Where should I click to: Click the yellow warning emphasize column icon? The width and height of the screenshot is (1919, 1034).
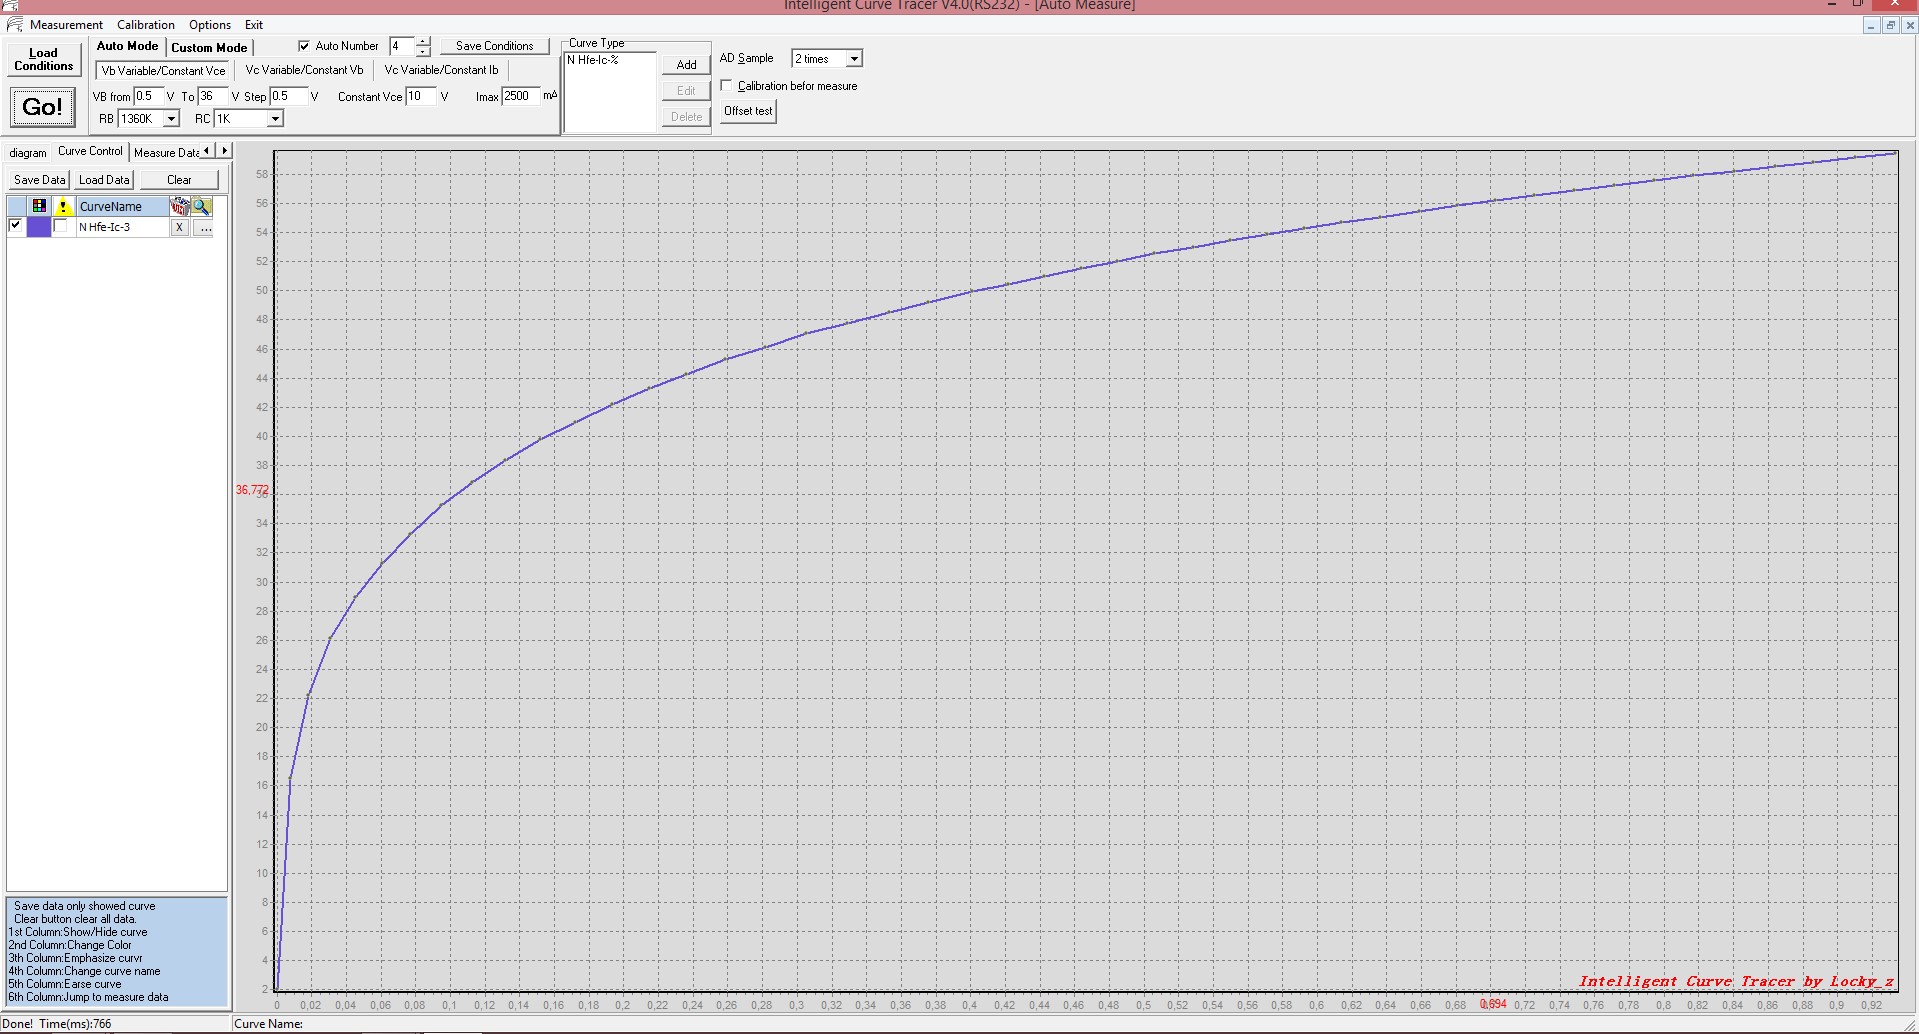pyautogui.click(x=63, y=206)
